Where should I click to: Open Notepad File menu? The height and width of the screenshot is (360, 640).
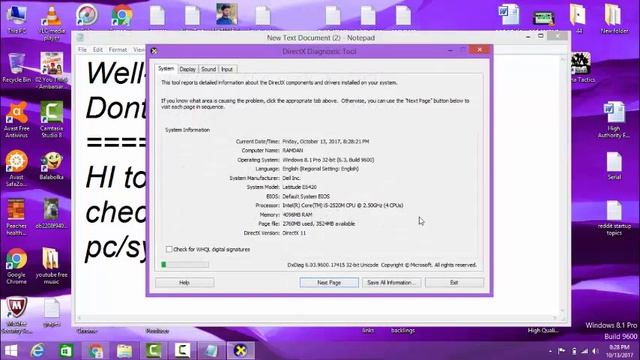(82, 49)
